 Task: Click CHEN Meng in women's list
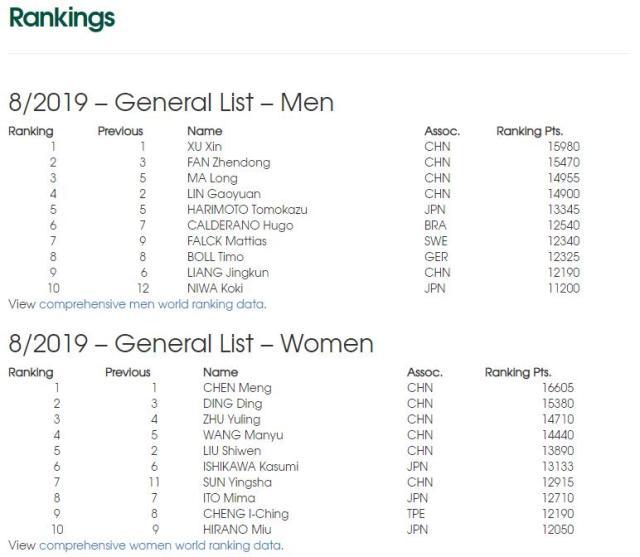tap(237, 388)
